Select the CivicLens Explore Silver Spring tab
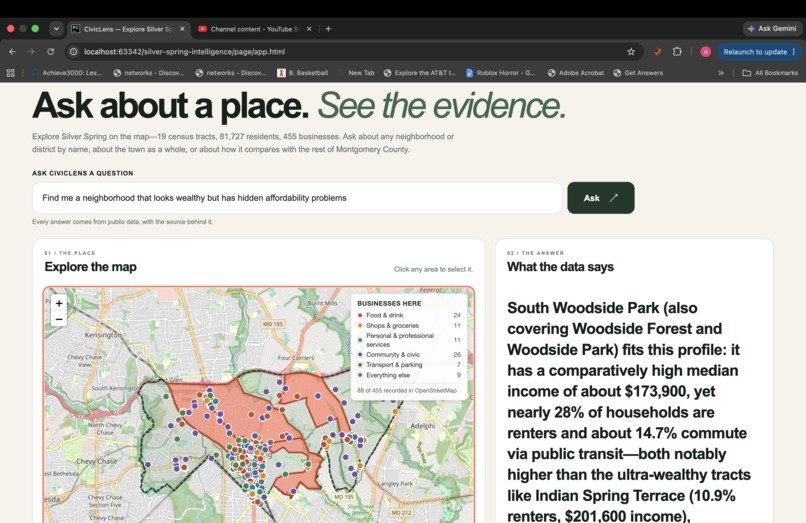Screen dimensions: 806x523 tap(128, 29)
